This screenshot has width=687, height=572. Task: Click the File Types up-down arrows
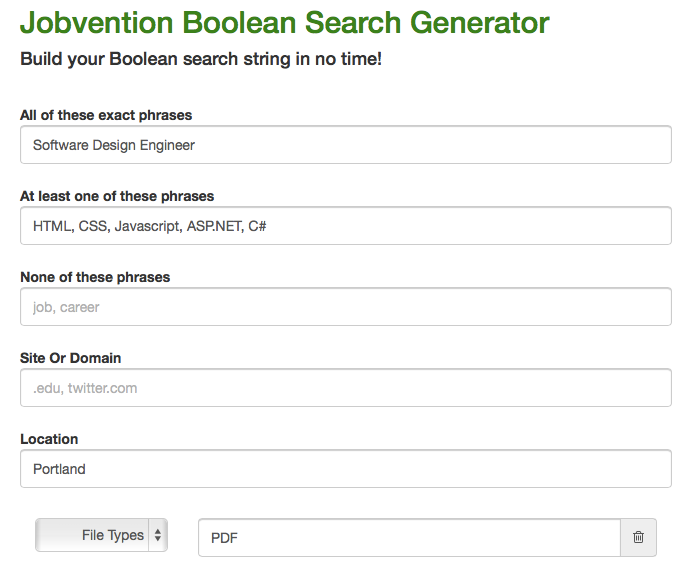pos(158,535)
